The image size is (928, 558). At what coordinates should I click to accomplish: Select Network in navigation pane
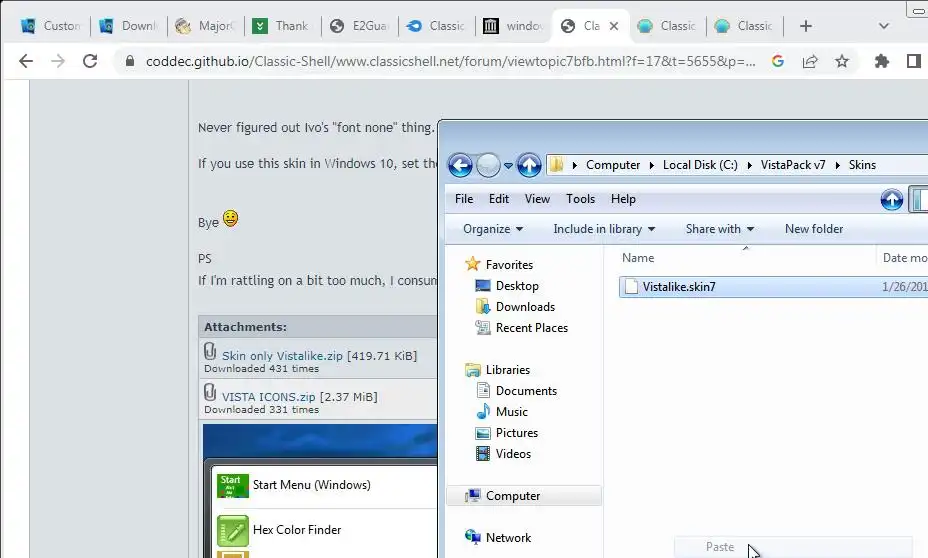tap(508, 537)
